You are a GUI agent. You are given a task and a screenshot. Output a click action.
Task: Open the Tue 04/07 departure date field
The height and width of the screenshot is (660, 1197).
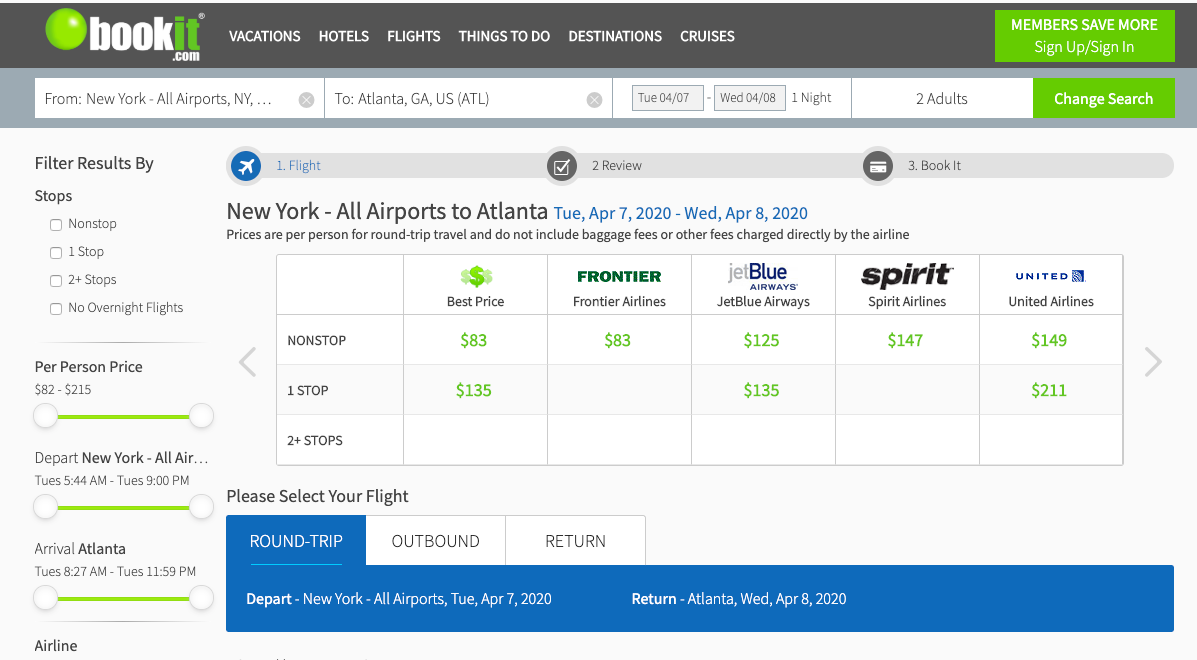667,97
